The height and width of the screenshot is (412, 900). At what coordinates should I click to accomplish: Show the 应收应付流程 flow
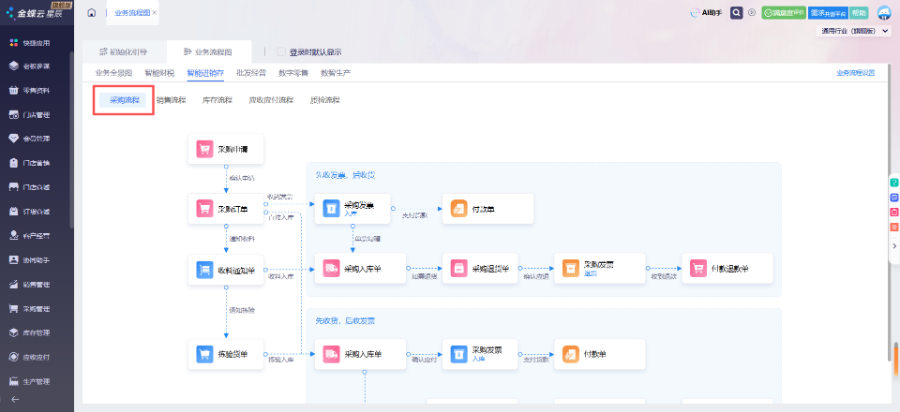coord(271,100)
